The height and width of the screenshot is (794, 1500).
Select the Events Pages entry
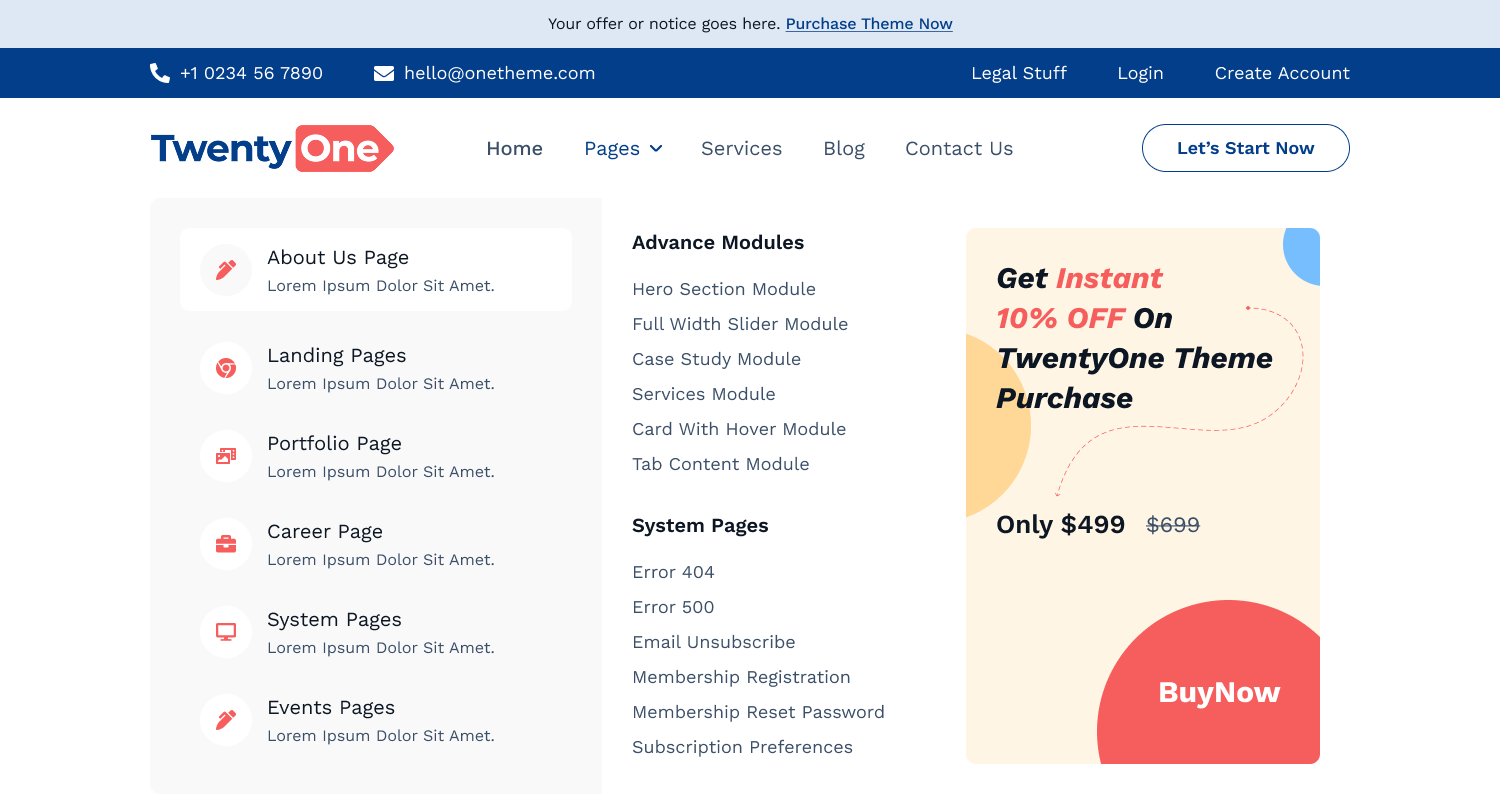(376, 720)
